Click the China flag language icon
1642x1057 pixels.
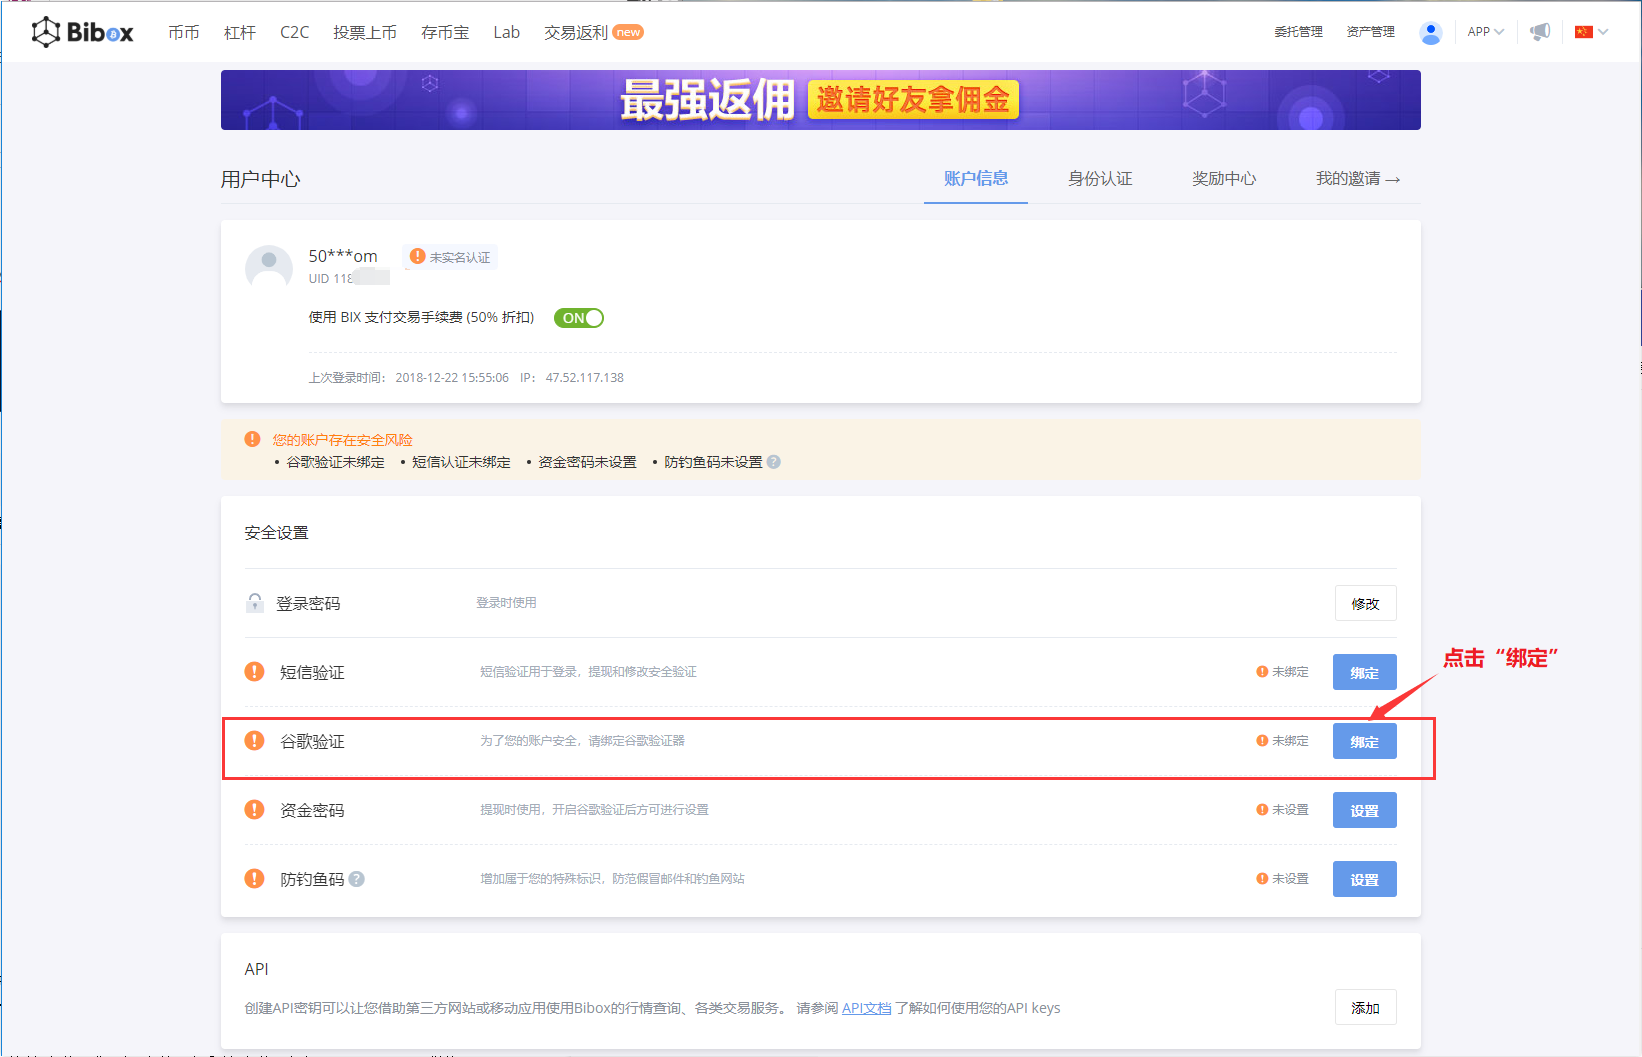click(1583, 32)
